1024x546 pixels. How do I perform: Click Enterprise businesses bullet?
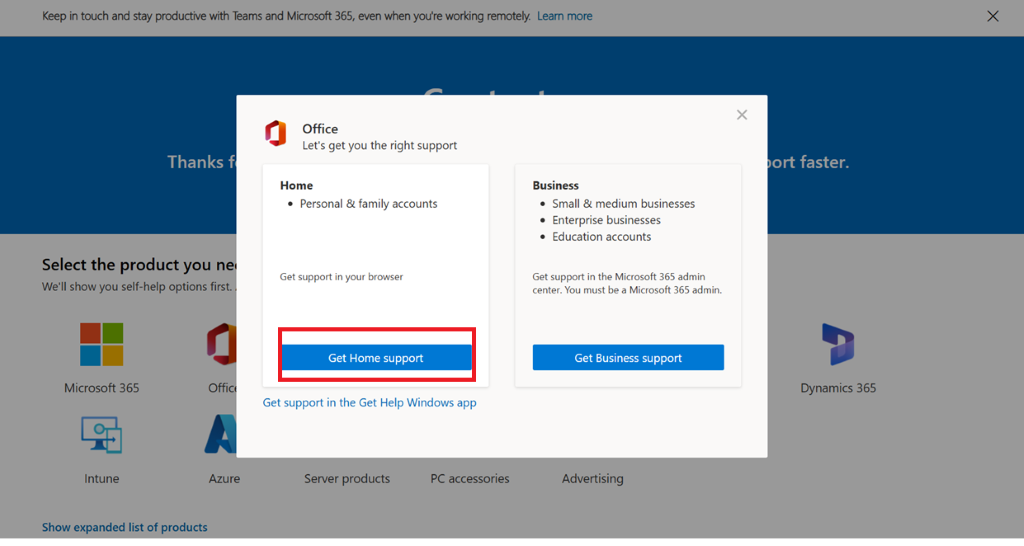click(606, 220)
